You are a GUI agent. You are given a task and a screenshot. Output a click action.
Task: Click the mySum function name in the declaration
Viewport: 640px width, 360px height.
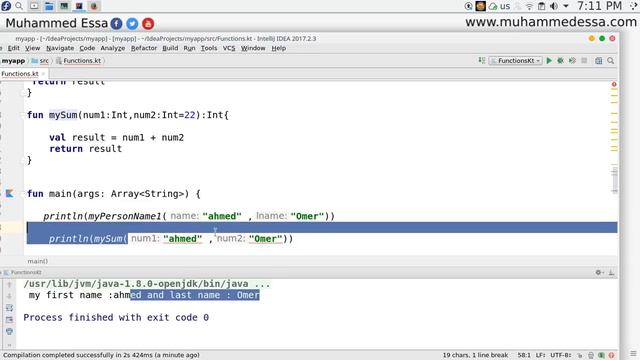pos(63,115)
